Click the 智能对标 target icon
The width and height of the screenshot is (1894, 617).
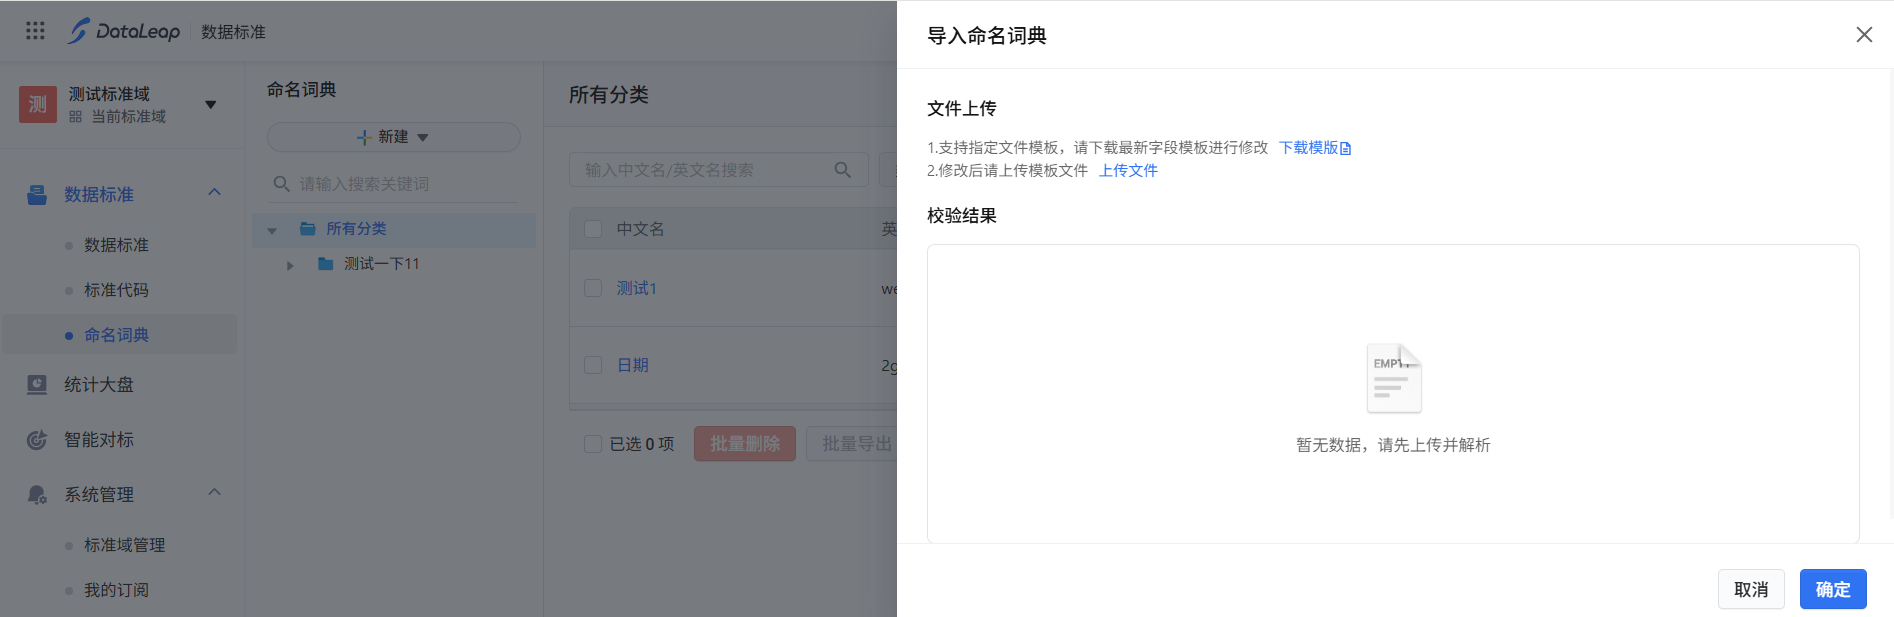(x=37, y=440)
